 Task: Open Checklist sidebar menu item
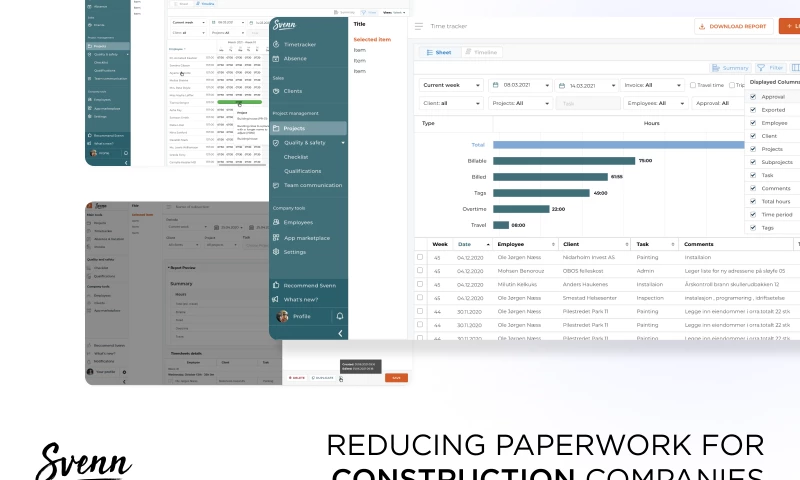[296, 157]
